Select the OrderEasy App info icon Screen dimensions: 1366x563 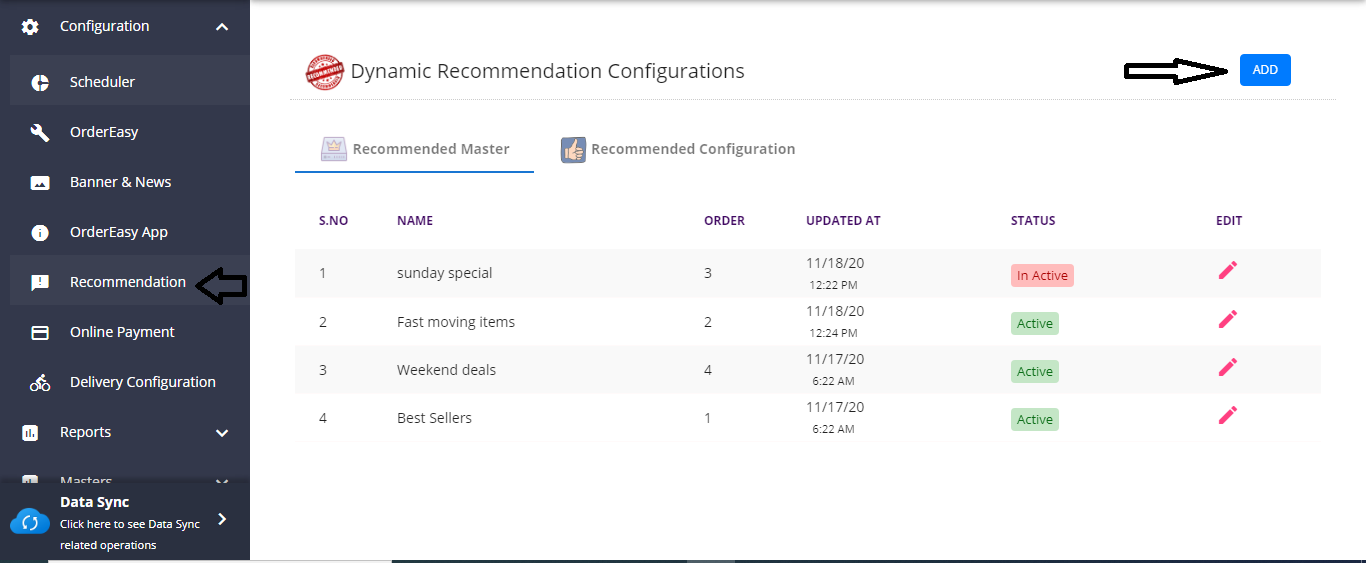click(40, 232)
